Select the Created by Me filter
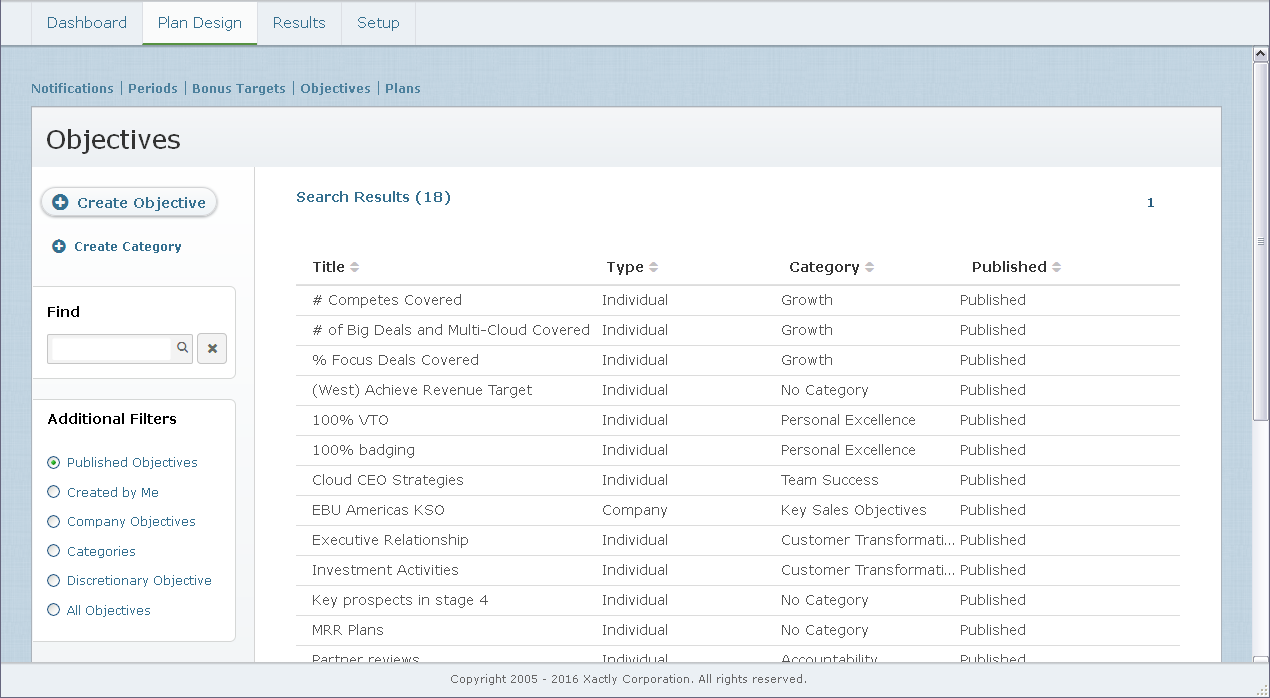This screenshot has height=698, width=1270. [x=54, y=492]
